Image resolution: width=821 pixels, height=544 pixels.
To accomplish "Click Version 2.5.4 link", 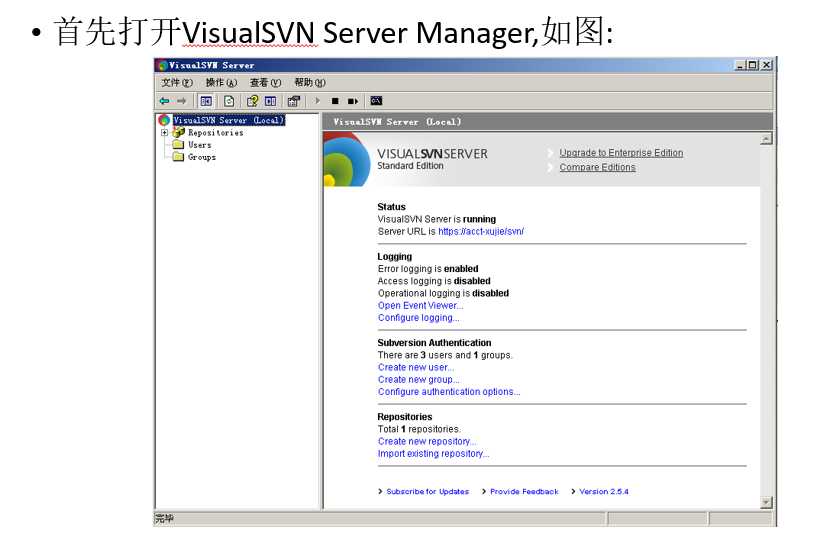I will coord(604,491).
